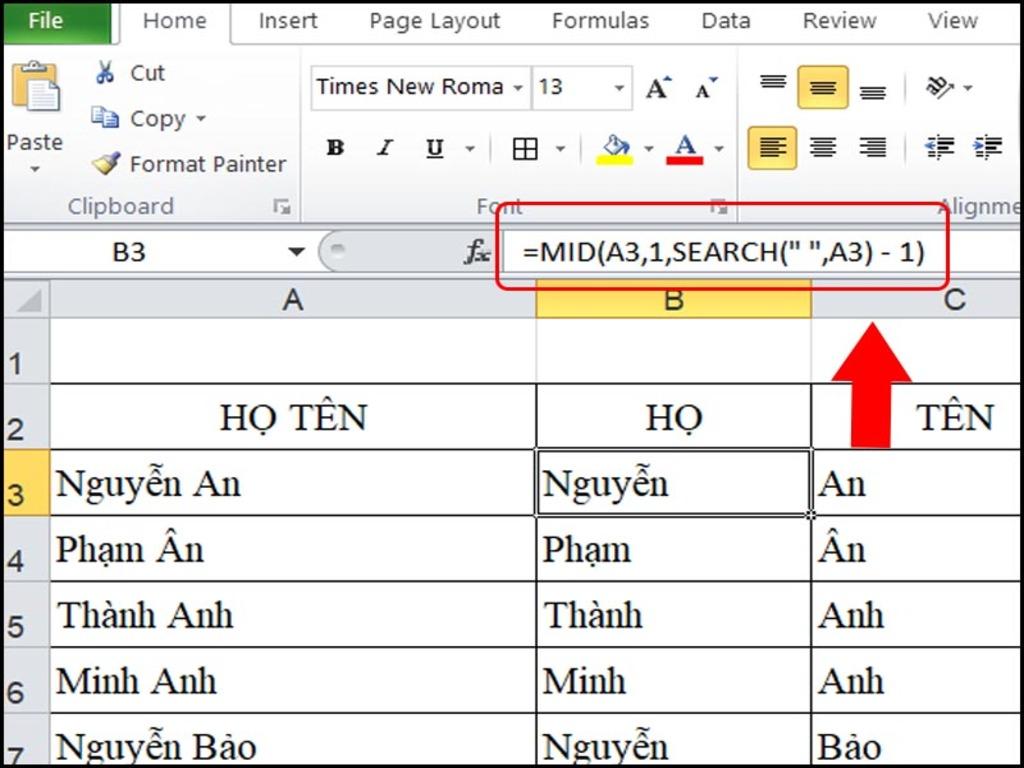This screenshot has height=768, width=1024.
Task: Select the Cut icon
Action: click(x=104, y=72)
